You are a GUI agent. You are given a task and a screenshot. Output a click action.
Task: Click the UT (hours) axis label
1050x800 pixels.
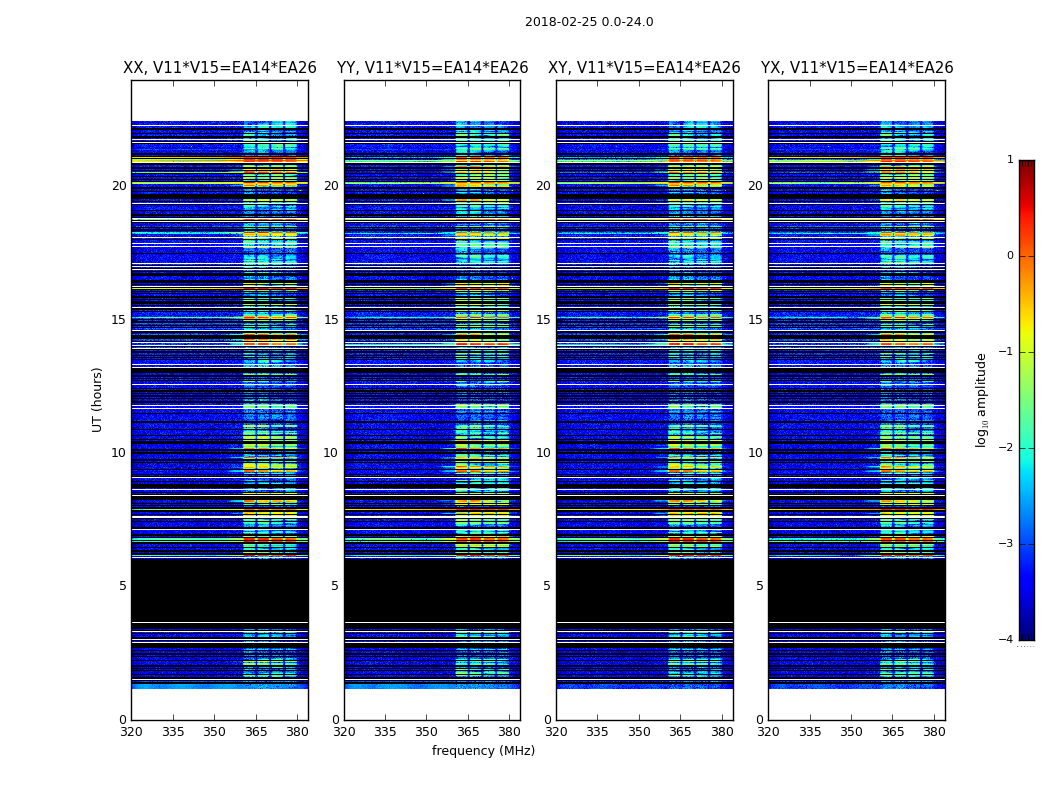pyautogui.click(x=97, y=400)
